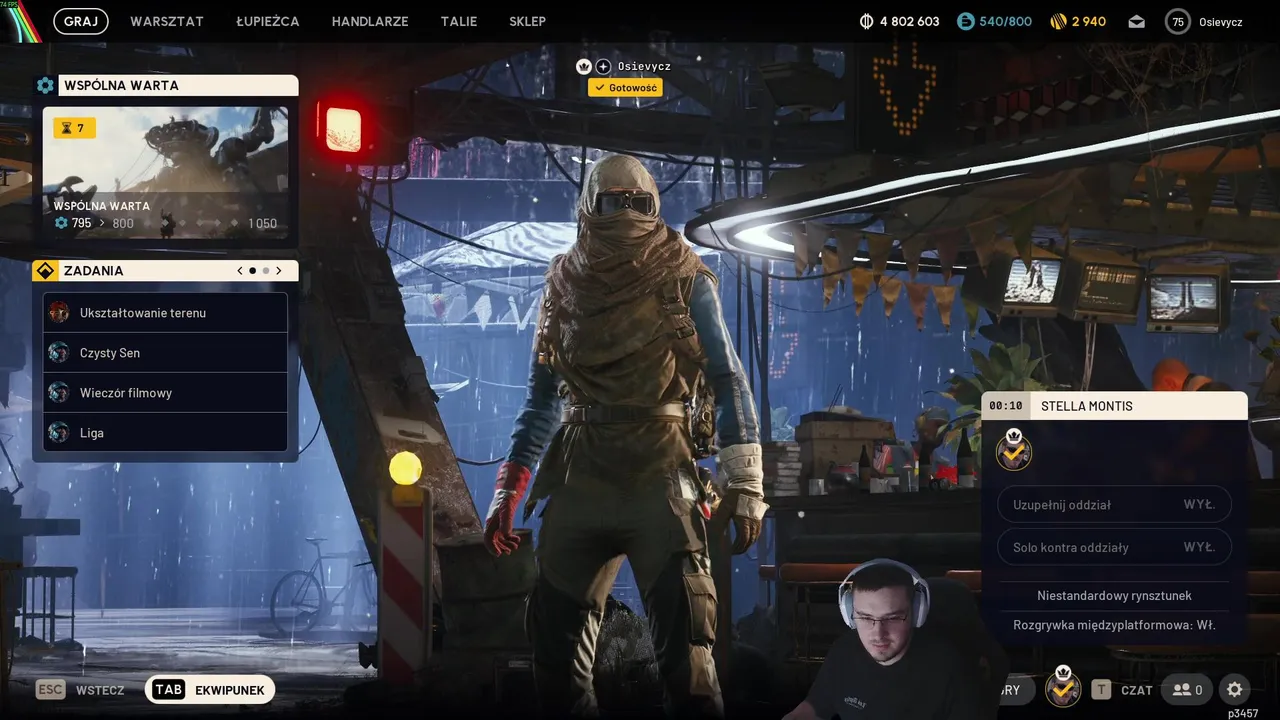This screenshot has height=720, width=1280.
Task: Open TAB Ekwipunek inventory button
Action: (210, 690)
